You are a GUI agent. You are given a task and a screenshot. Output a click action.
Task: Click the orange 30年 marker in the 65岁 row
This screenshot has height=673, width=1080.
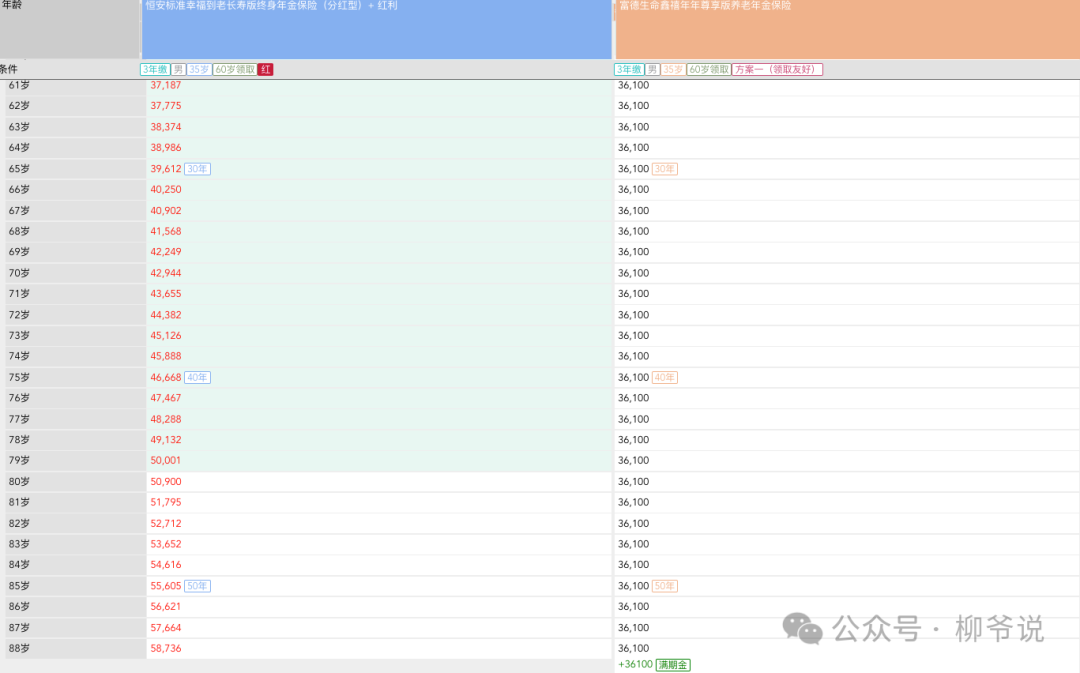pyautogui.click(x=665, y=169)
